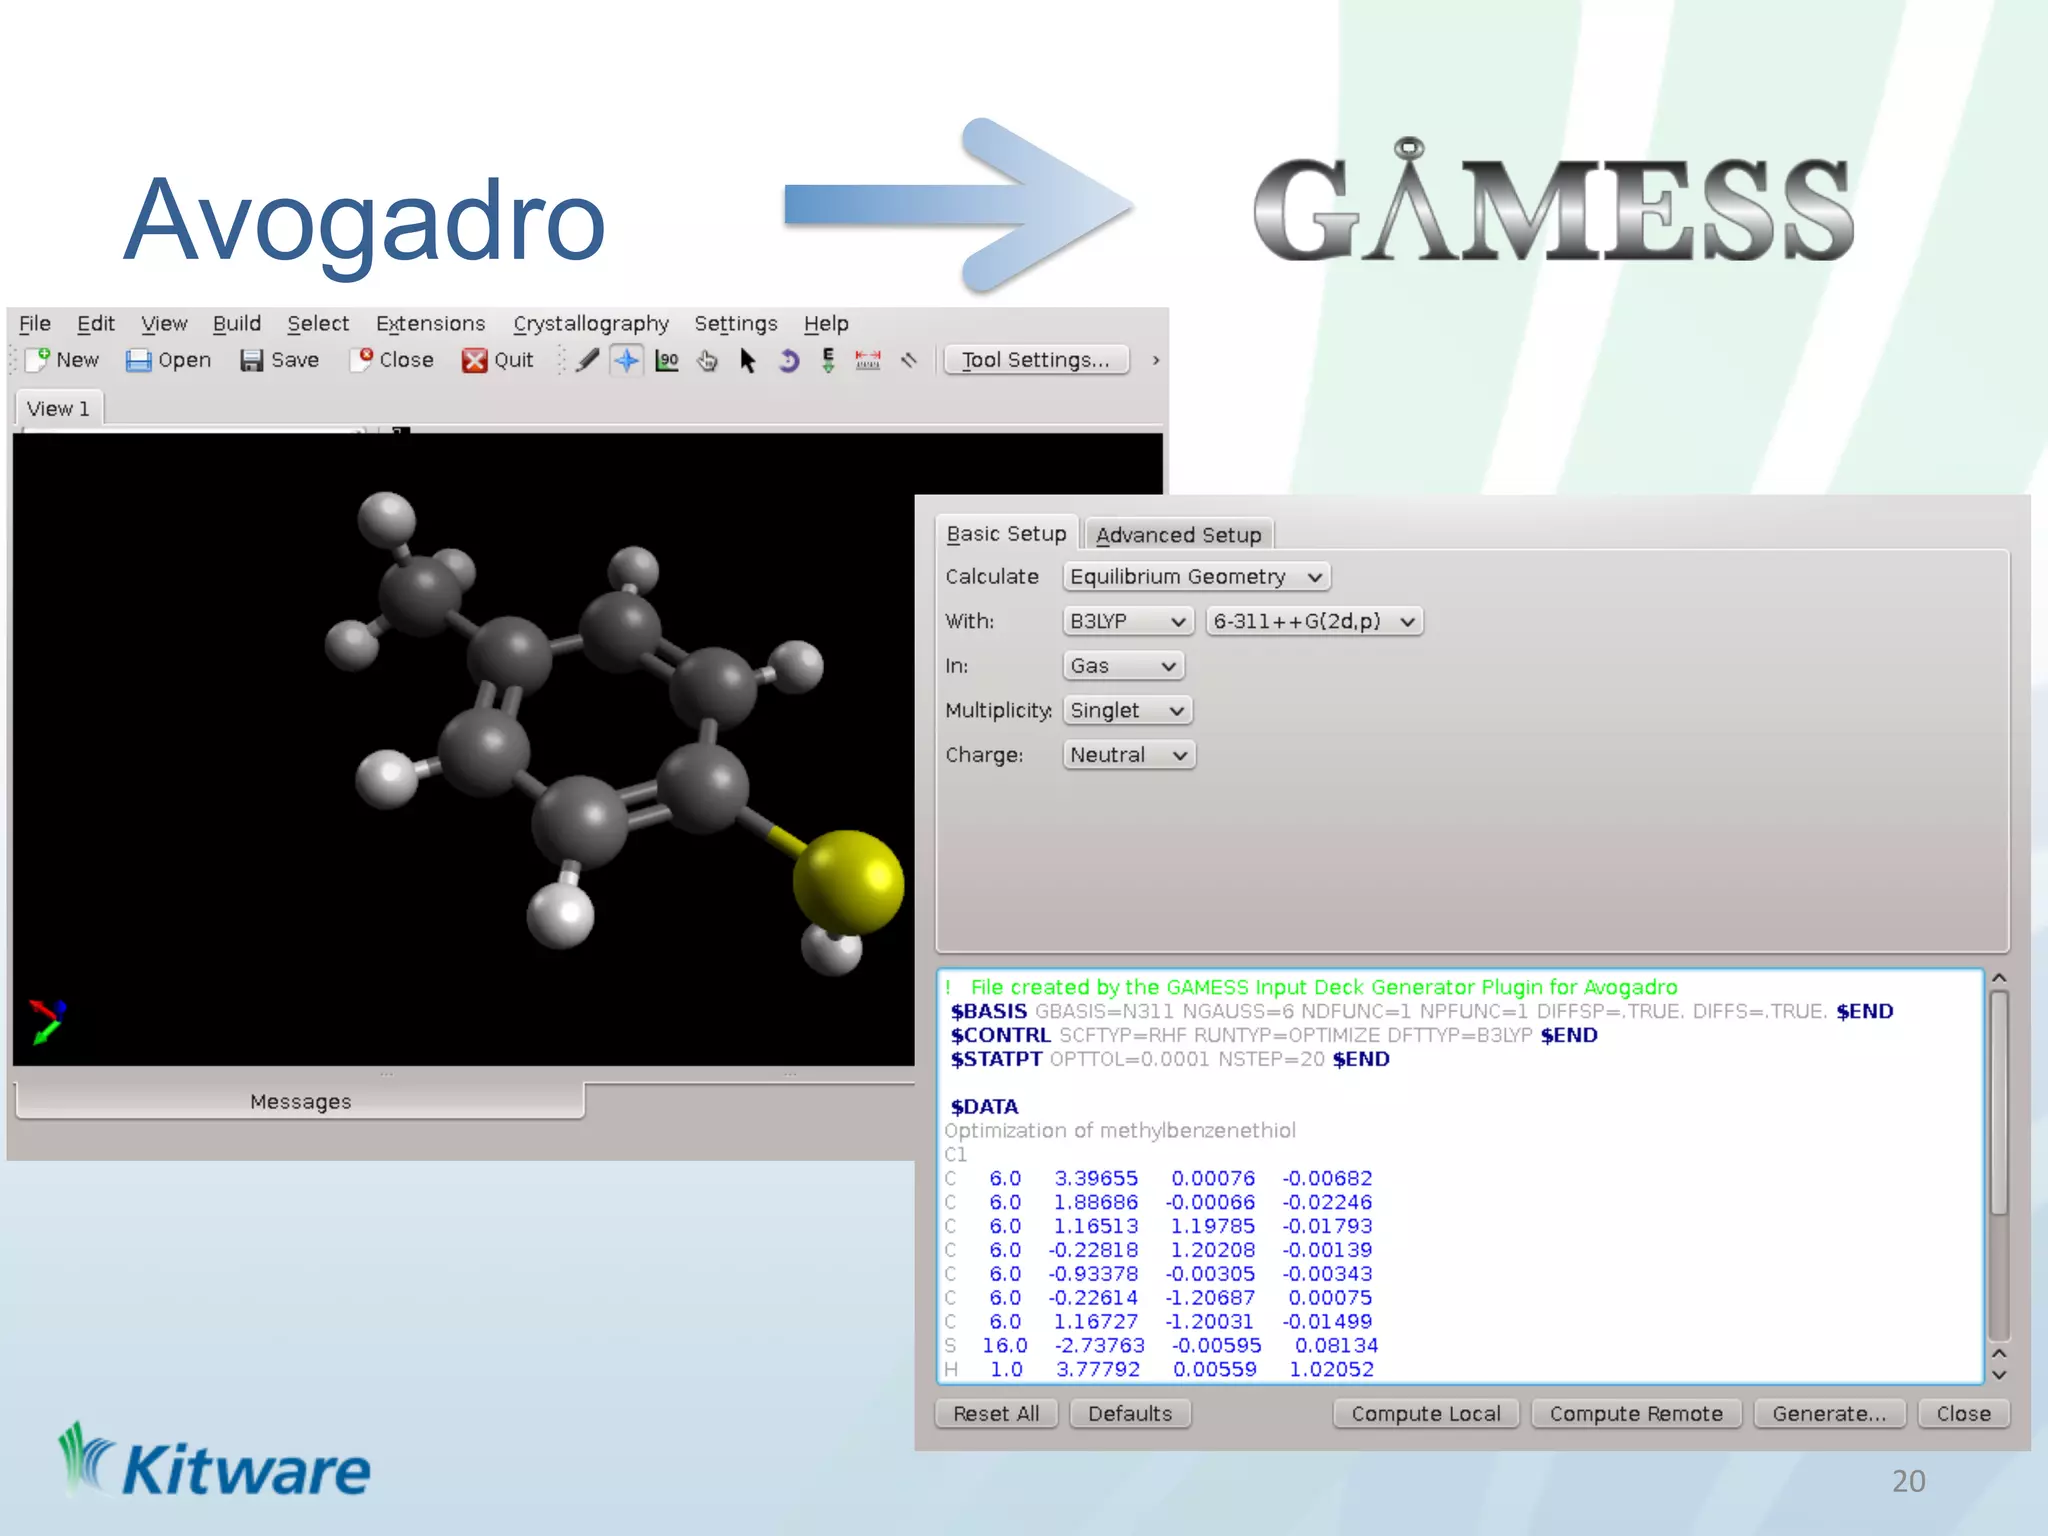Open the Charge Neutral dropdown
Viewport: 2048px width, 1536px height.
[x=1129, y=755]
